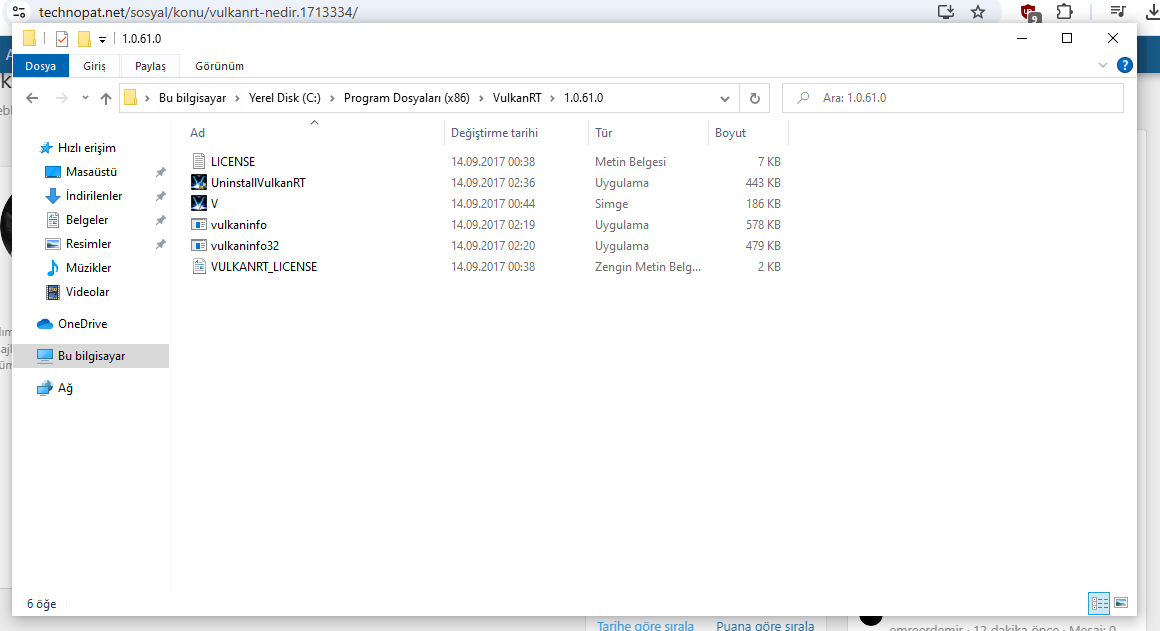Screen dimensions: 1160x631
Task: Click the New folder quick access icon
Action: (84, 38)
